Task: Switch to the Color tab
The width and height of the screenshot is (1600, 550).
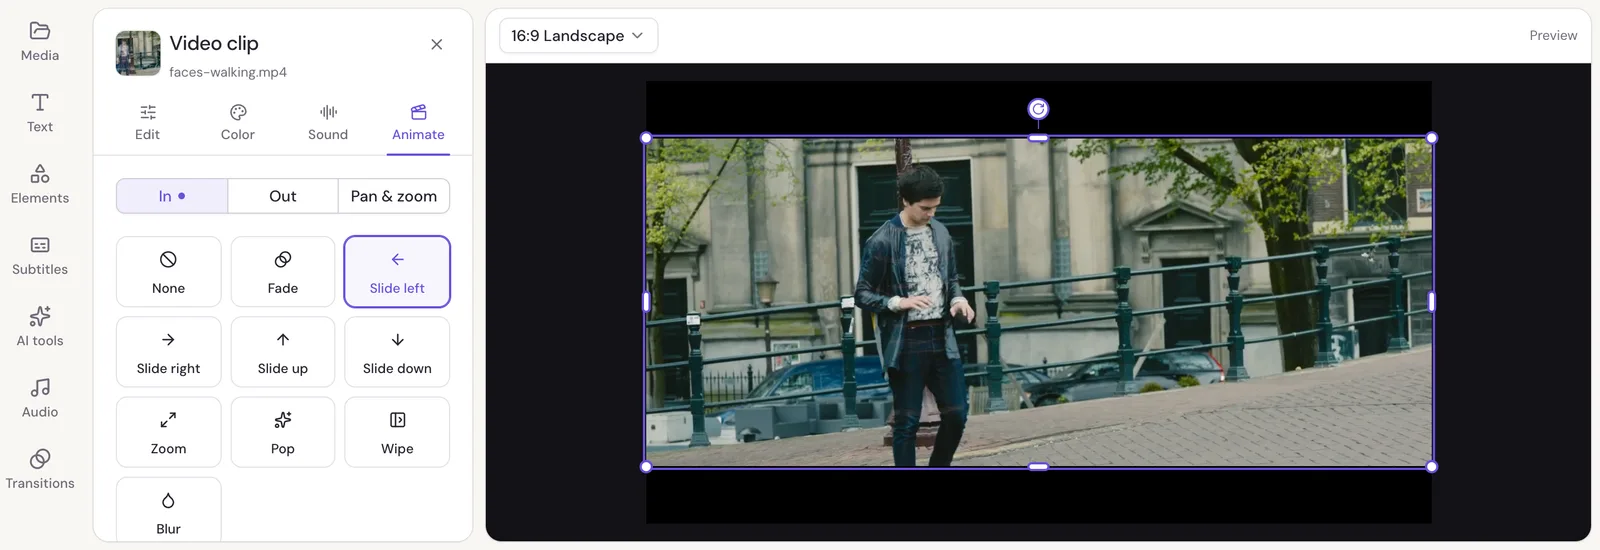Action: 238,123
